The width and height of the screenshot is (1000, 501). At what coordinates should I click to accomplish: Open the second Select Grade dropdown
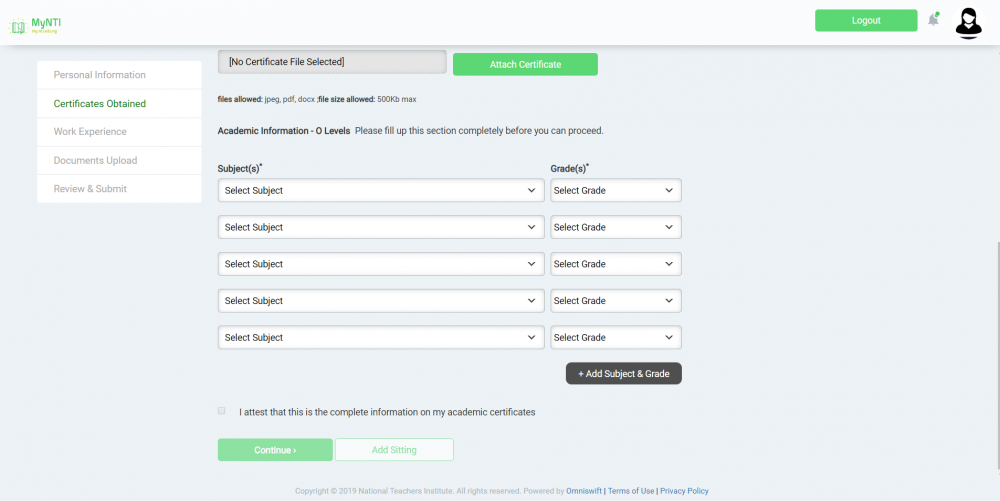point(616,228)
